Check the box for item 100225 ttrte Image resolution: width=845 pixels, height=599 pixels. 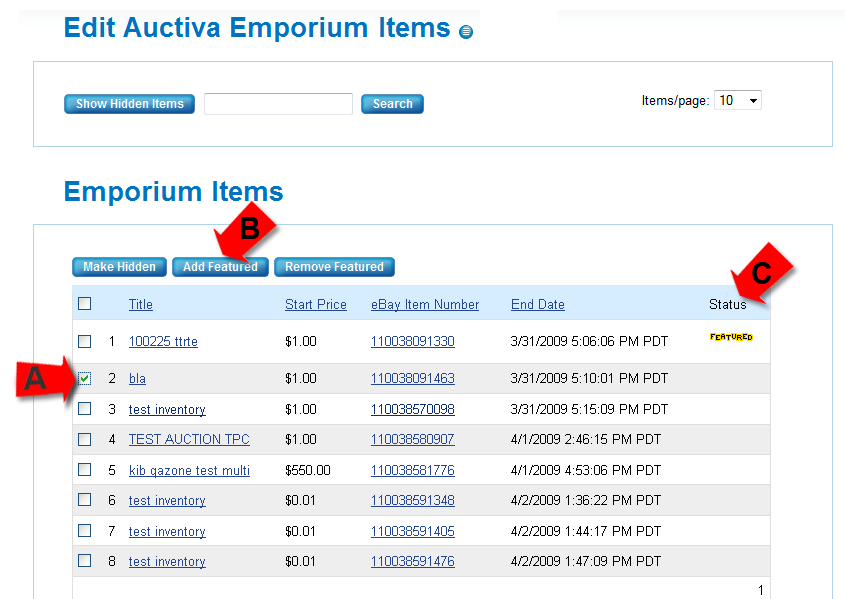pos(85,342)
